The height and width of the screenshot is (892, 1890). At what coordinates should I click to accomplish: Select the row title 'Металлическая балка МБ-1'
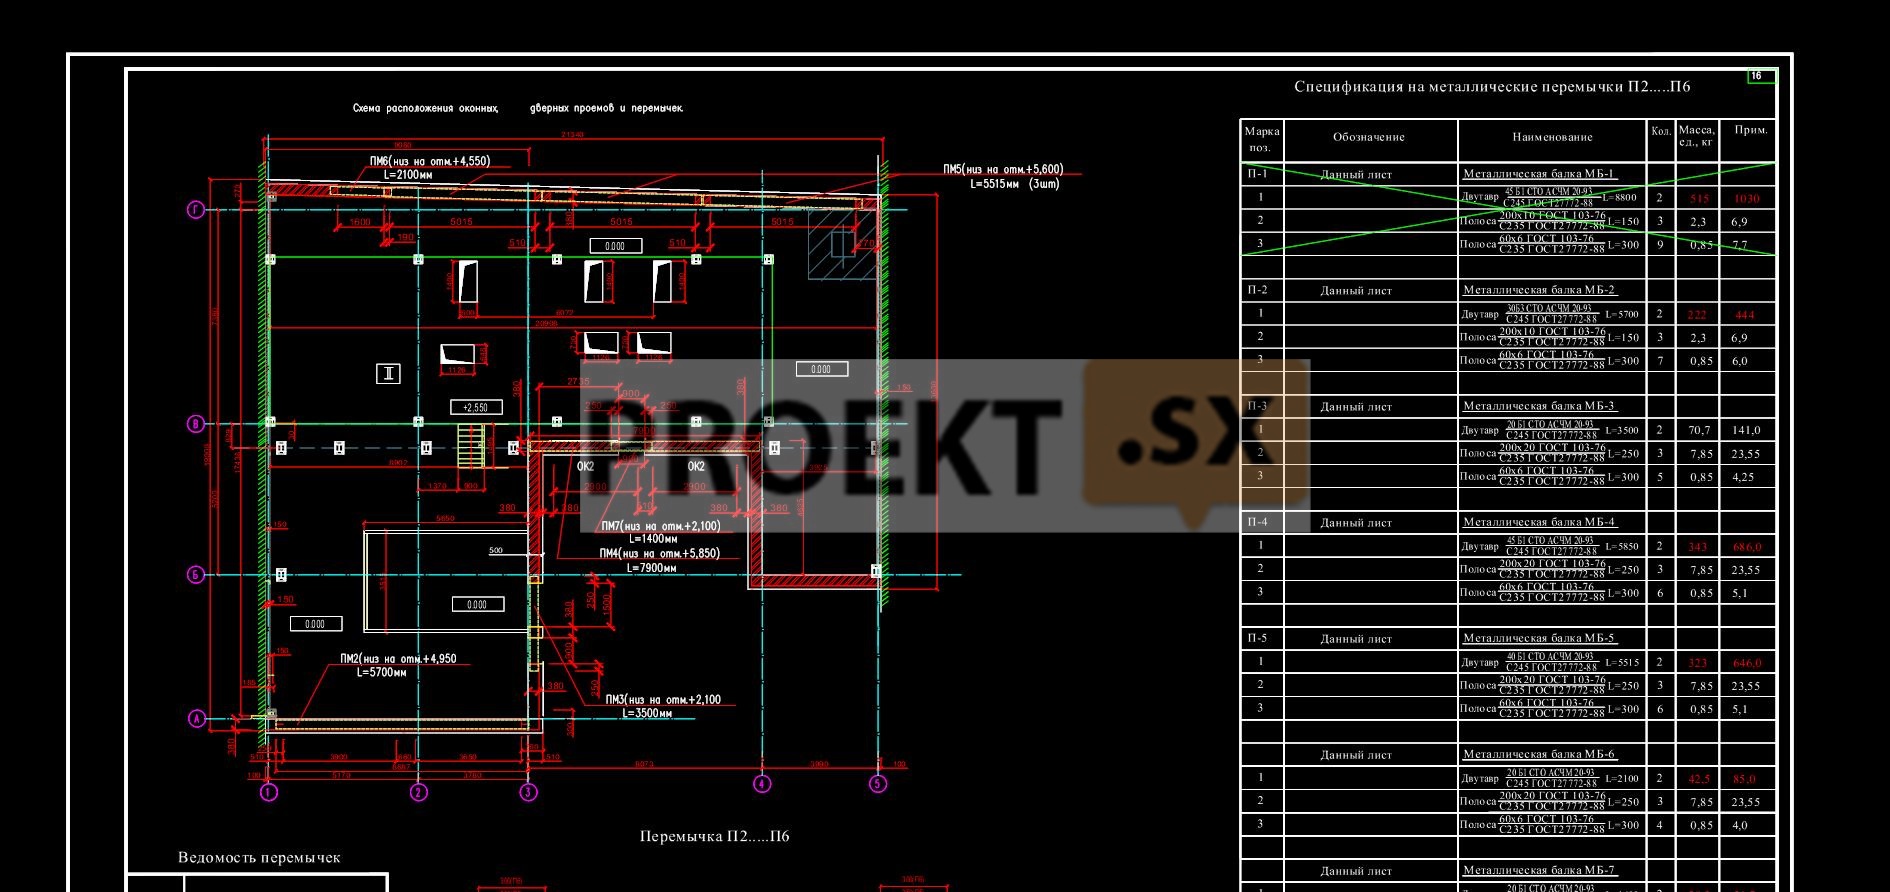(1539, 174)
